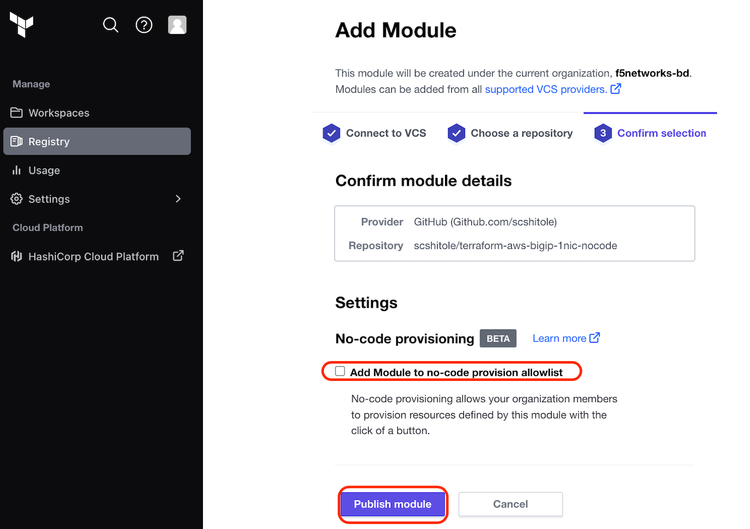
Task: Select the Choose a repository step
Action: coord(510,133)
